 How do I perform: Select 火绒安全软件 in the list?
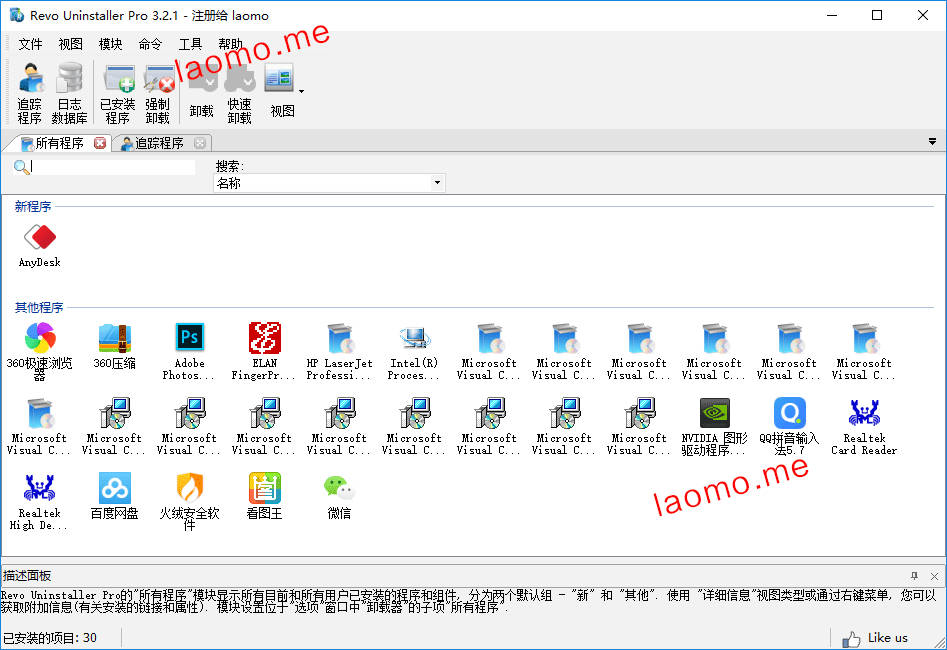coord(190,501)
